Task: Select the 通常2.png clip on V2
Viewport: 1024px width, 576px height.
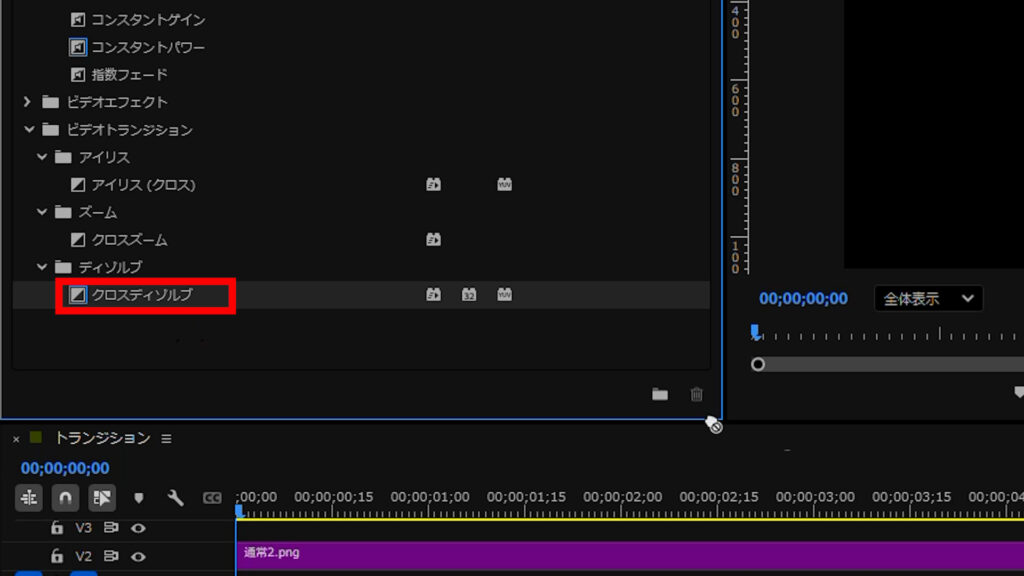Action: coord(600,555)
